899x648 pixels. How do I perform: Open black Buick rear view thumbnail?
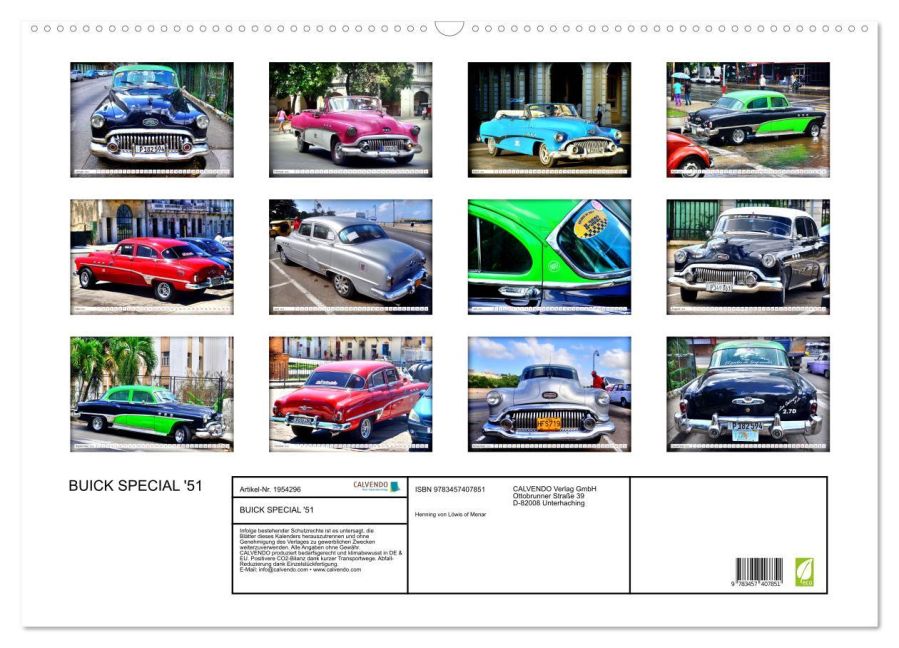tap(748, 394)
